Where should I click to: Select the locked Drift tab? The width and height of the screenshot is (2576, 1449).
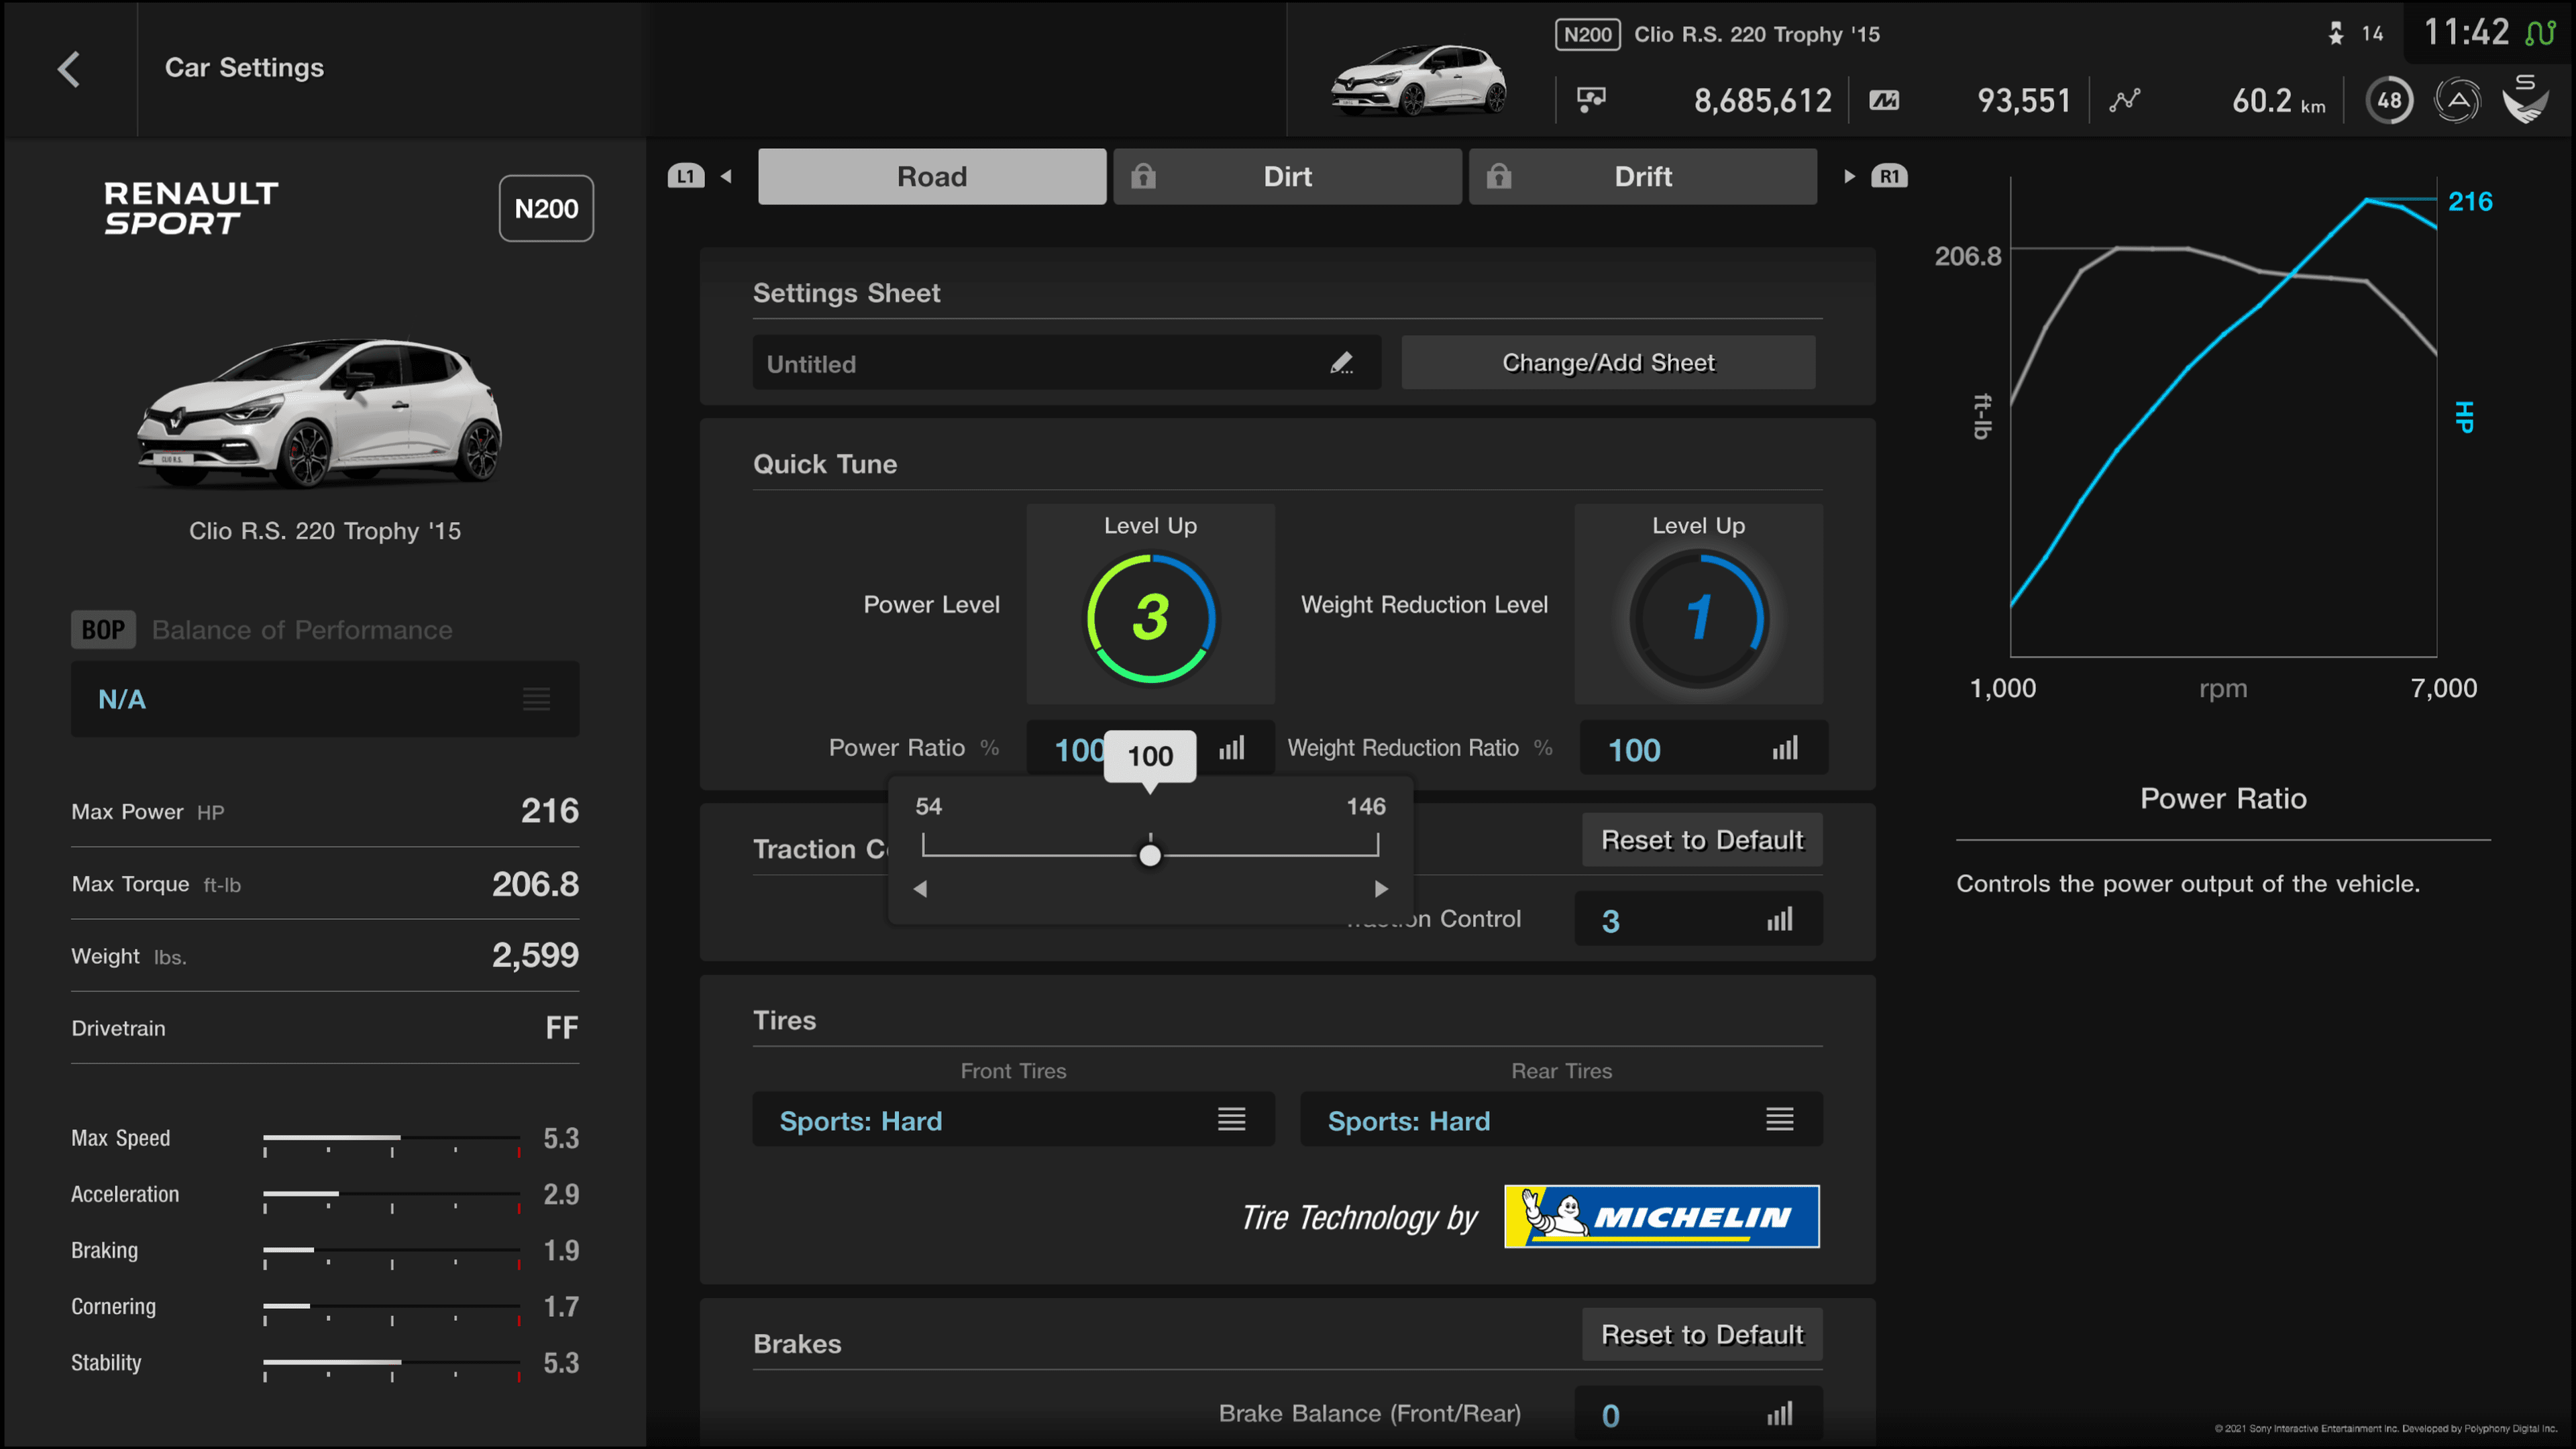coord(1643,177)
